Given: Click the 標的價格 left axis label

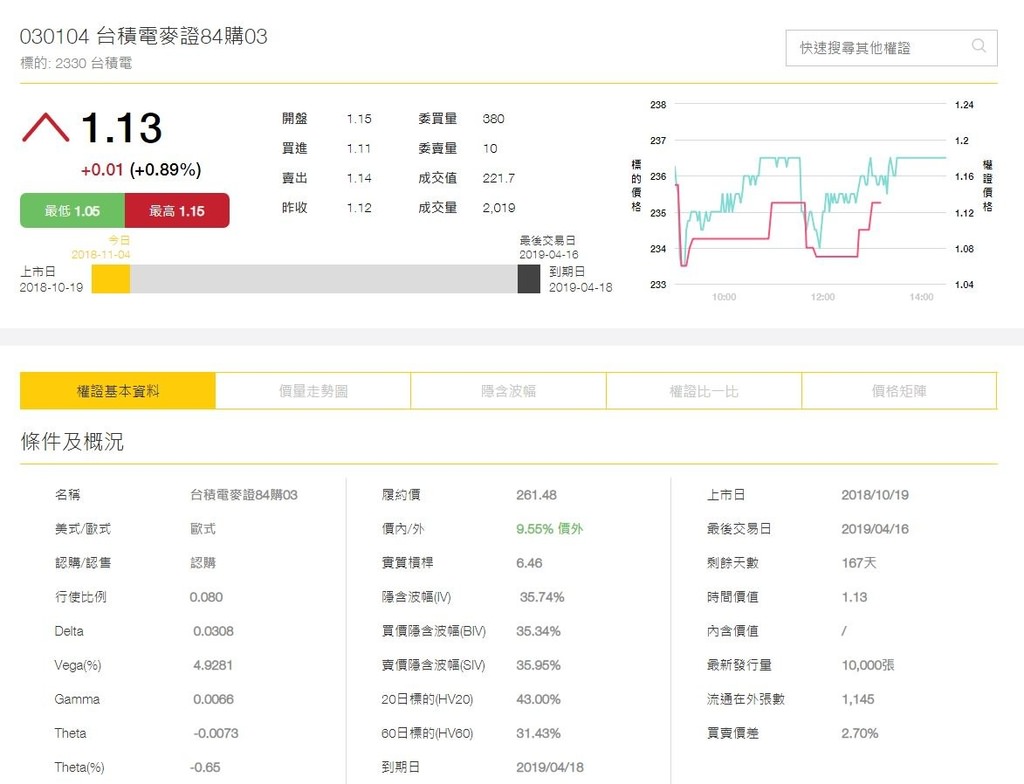Looking at the screenshot, I should click(x=636, y=186).
